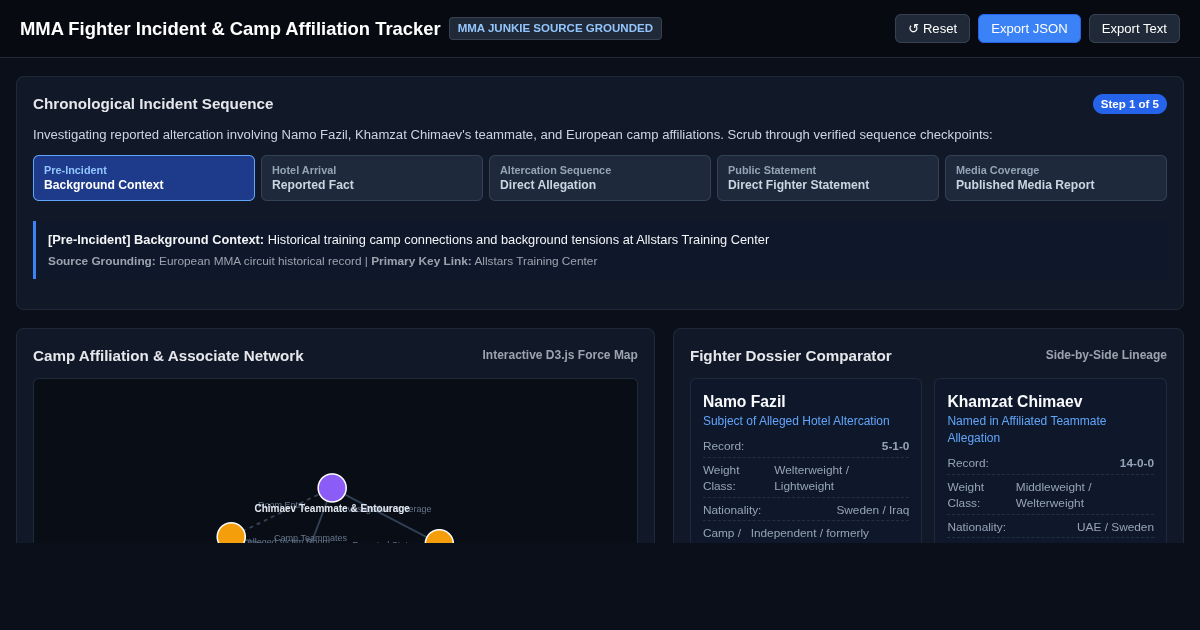Click the Chronological Incident Sequence heading

[x=153, y=104]
